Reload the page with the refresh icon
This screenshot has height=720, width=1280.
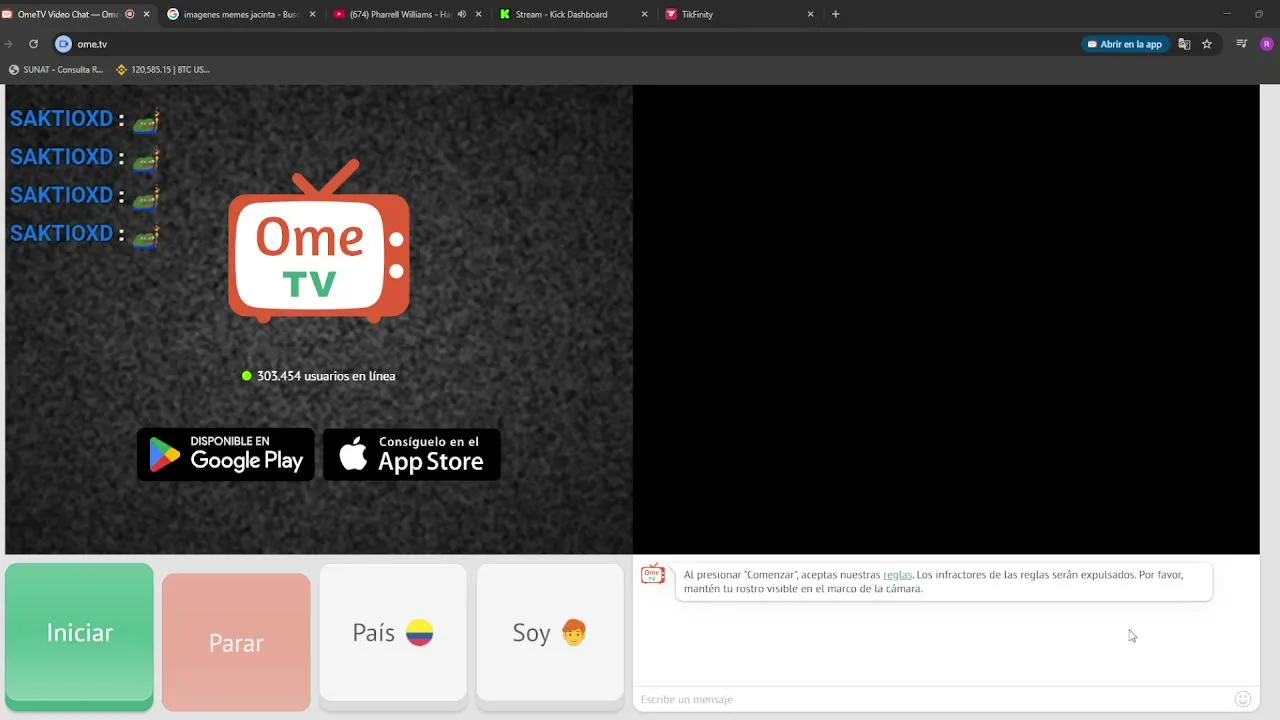(33, 44)
